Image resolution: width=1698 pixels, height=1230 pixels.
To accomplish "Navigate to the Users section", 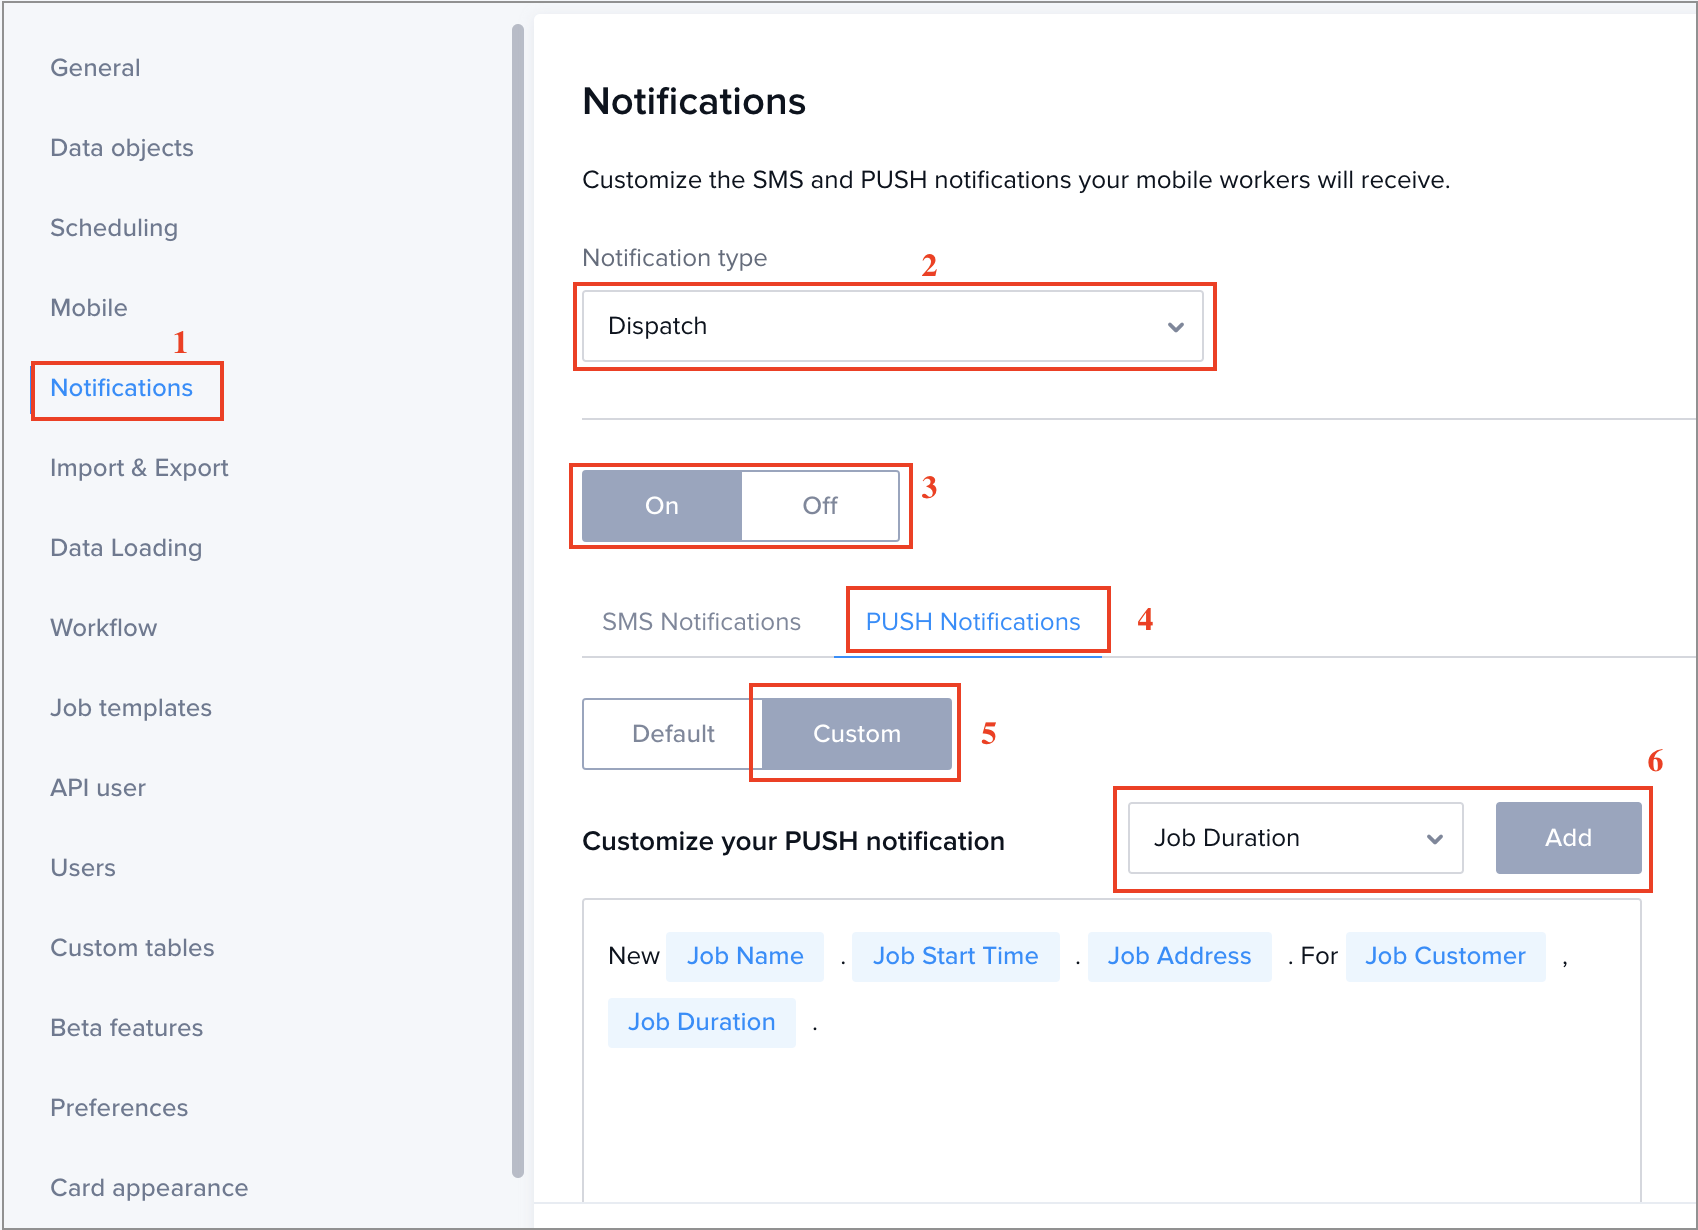I will point(83,867).
